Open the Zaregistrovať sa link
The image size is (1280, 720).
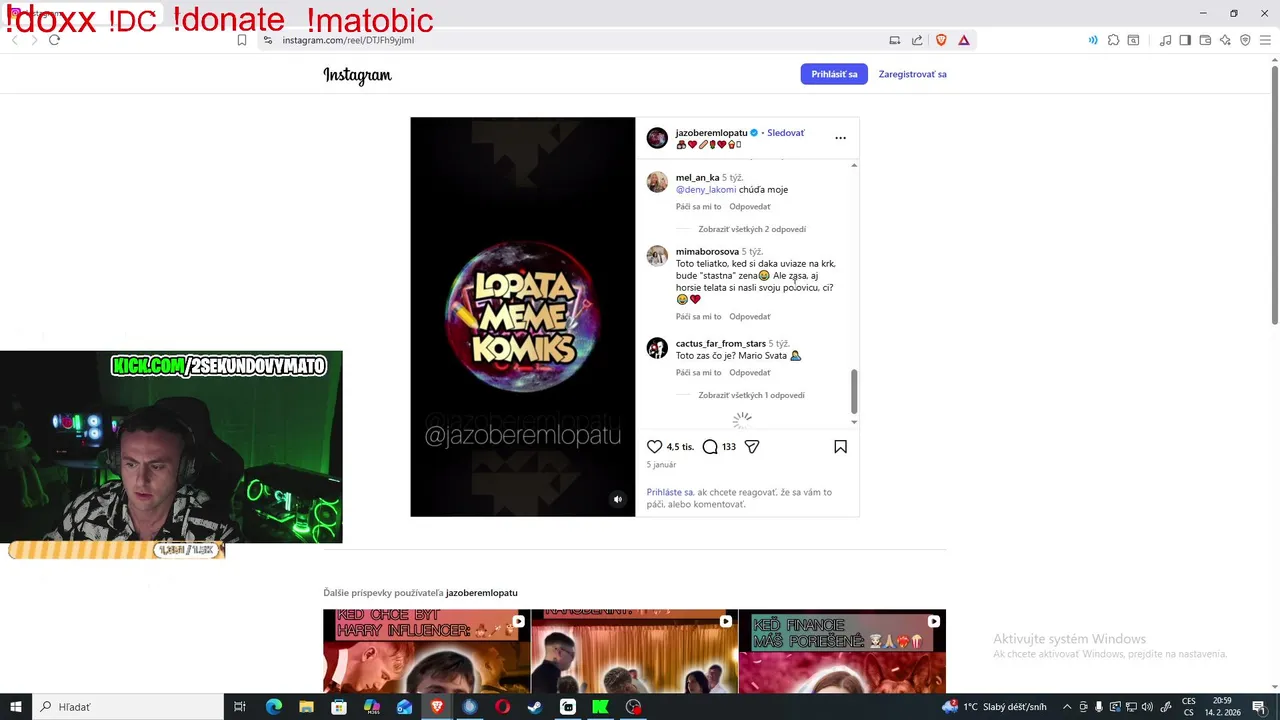coord(912,74)
